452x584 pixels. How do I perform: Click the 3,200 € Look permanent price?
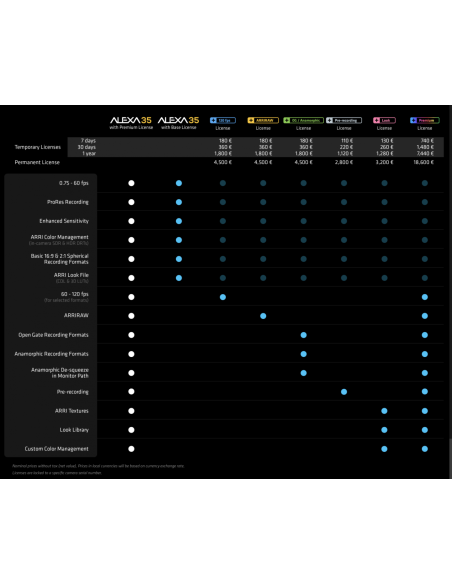tap(385, 162)
